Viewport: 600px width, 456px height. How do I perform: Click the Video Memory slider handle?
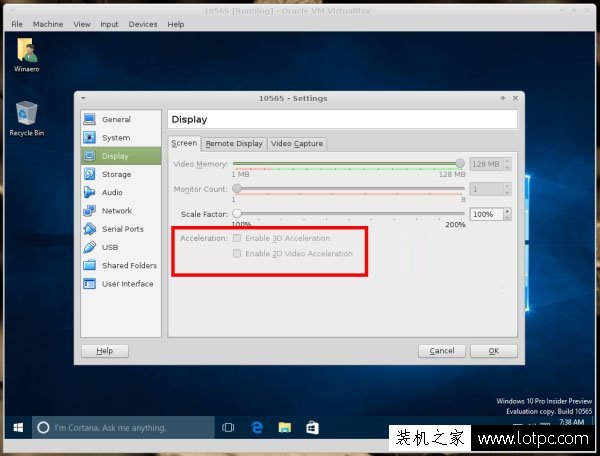tap(460, 163)
